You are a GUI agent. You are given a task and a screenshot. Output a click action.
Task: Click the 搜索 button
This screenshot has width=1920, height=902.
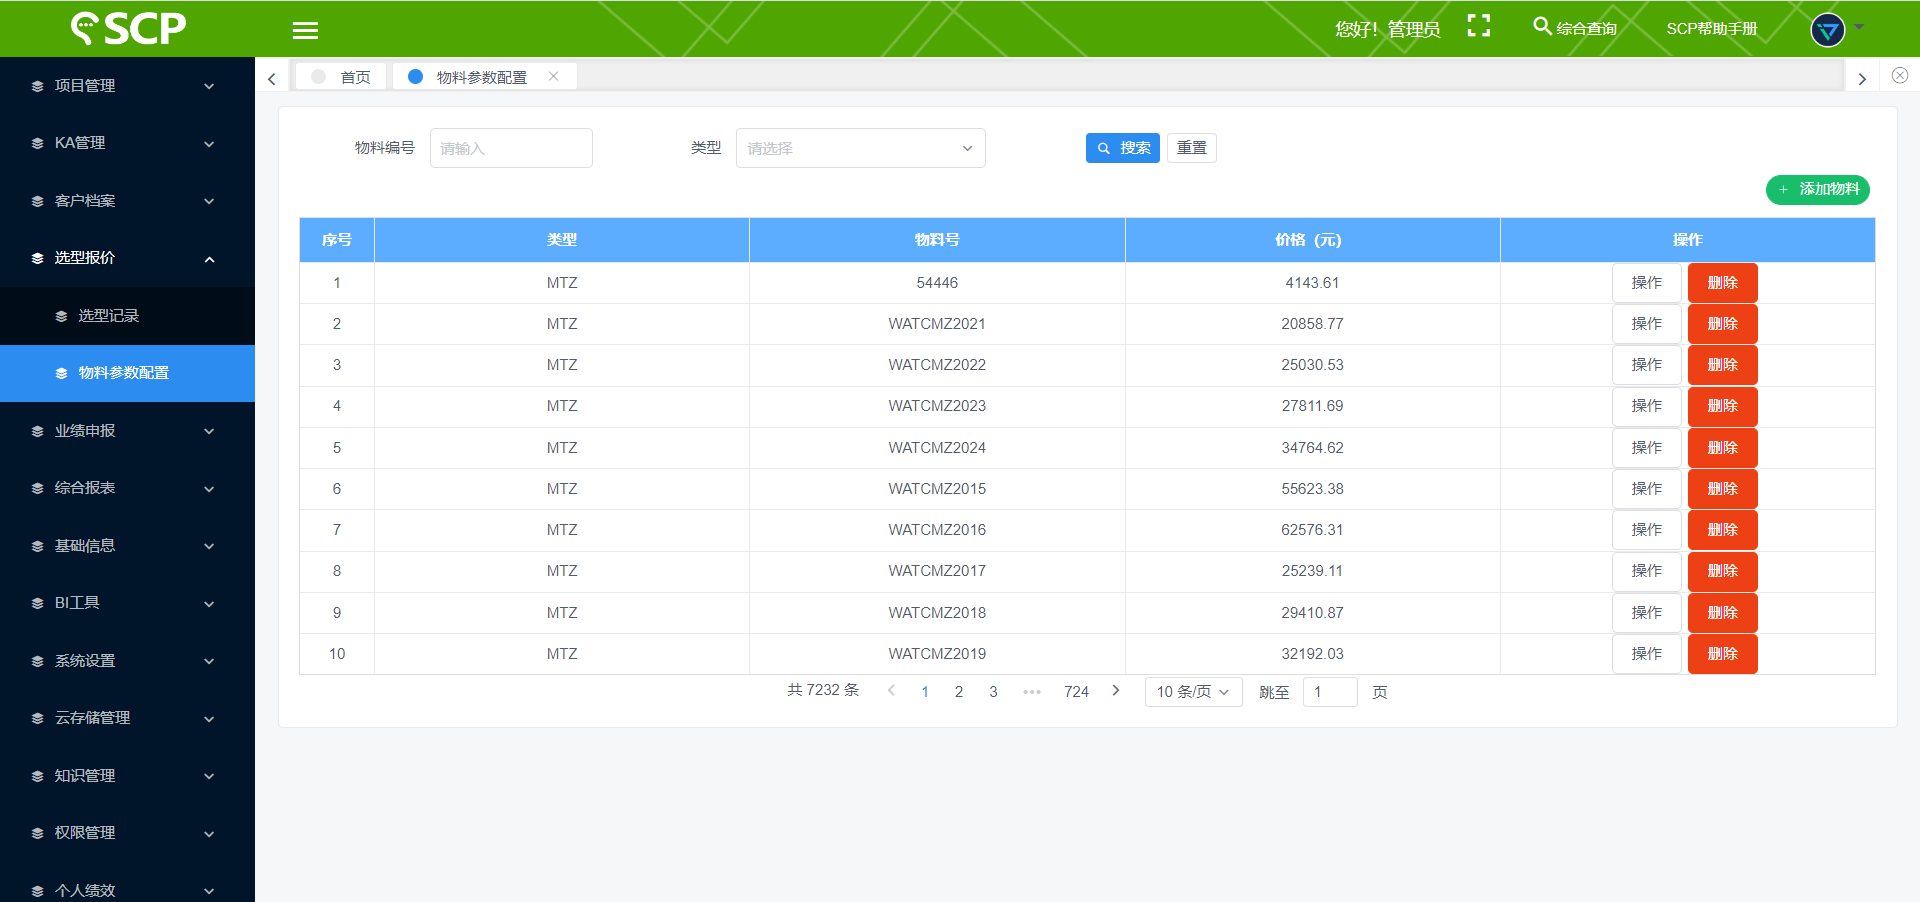(1122, 148)
